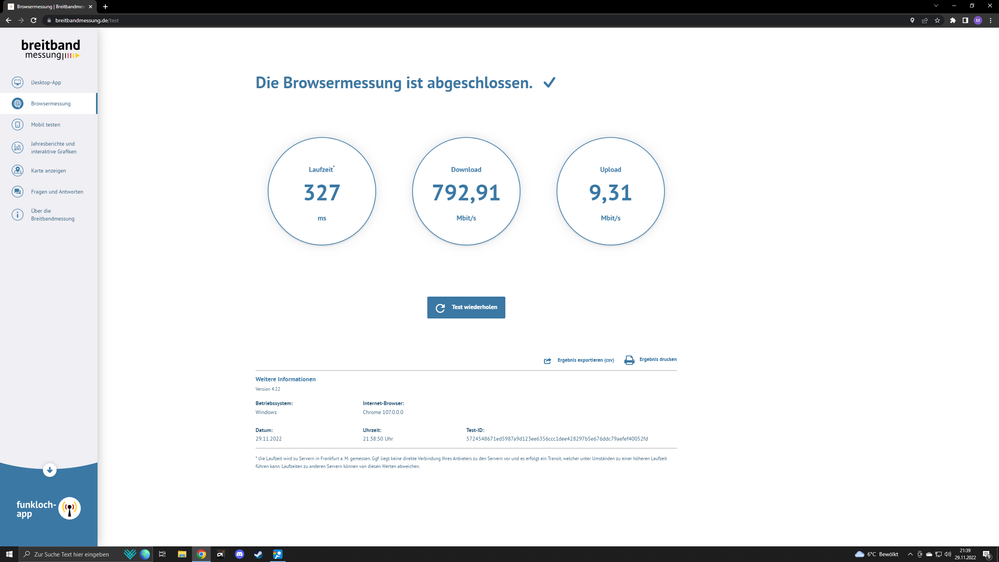Click the breitbandmessung logo
The height and width of the screenshot is (562, 999).
[x=50, y=49]
